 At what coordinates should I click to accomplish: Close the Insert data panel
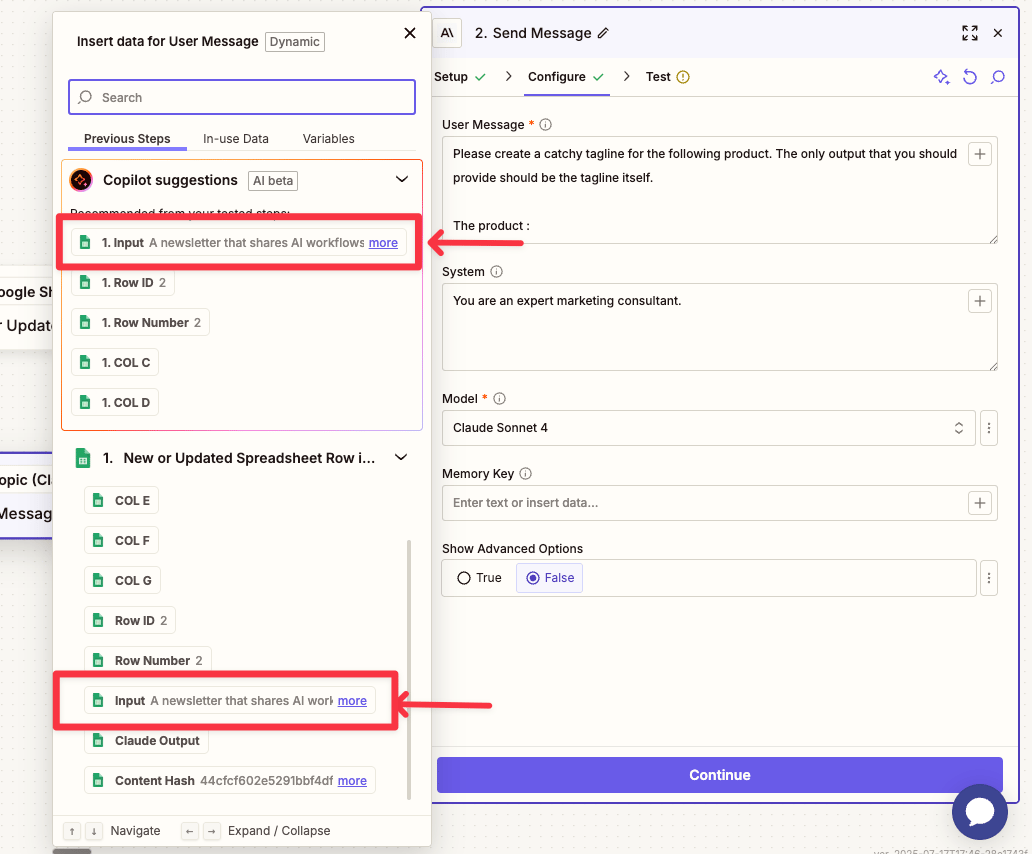(x=409, y=33)
